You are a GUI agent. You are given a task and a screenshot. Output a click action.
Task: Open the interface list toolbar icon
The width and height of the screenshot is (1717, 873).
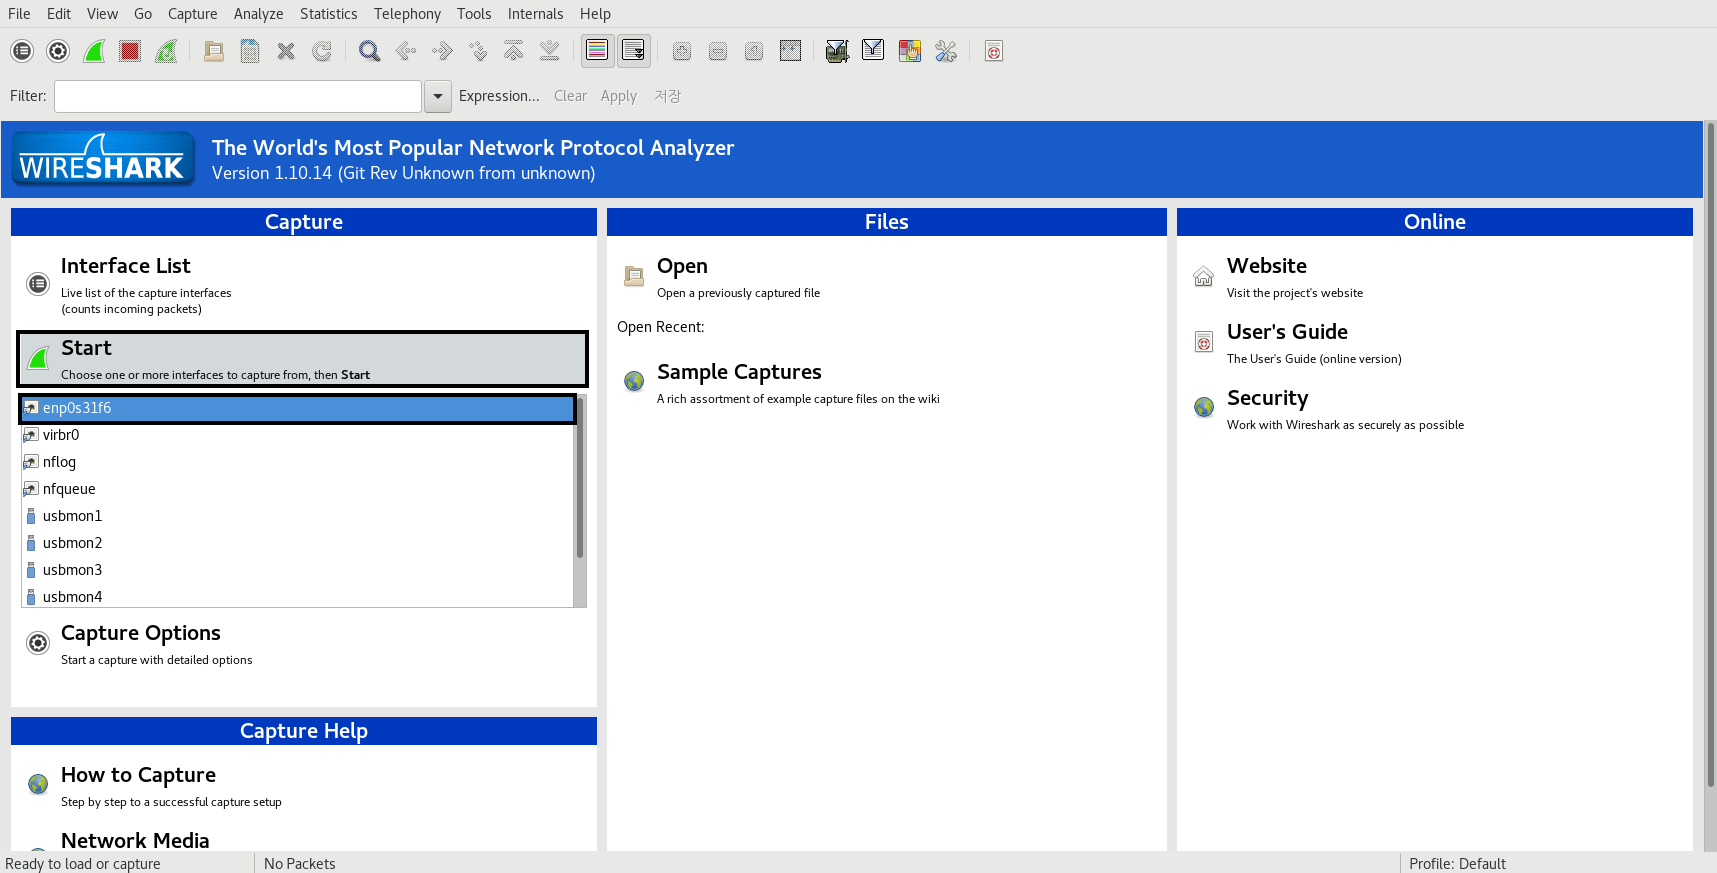tap(22, 51)
